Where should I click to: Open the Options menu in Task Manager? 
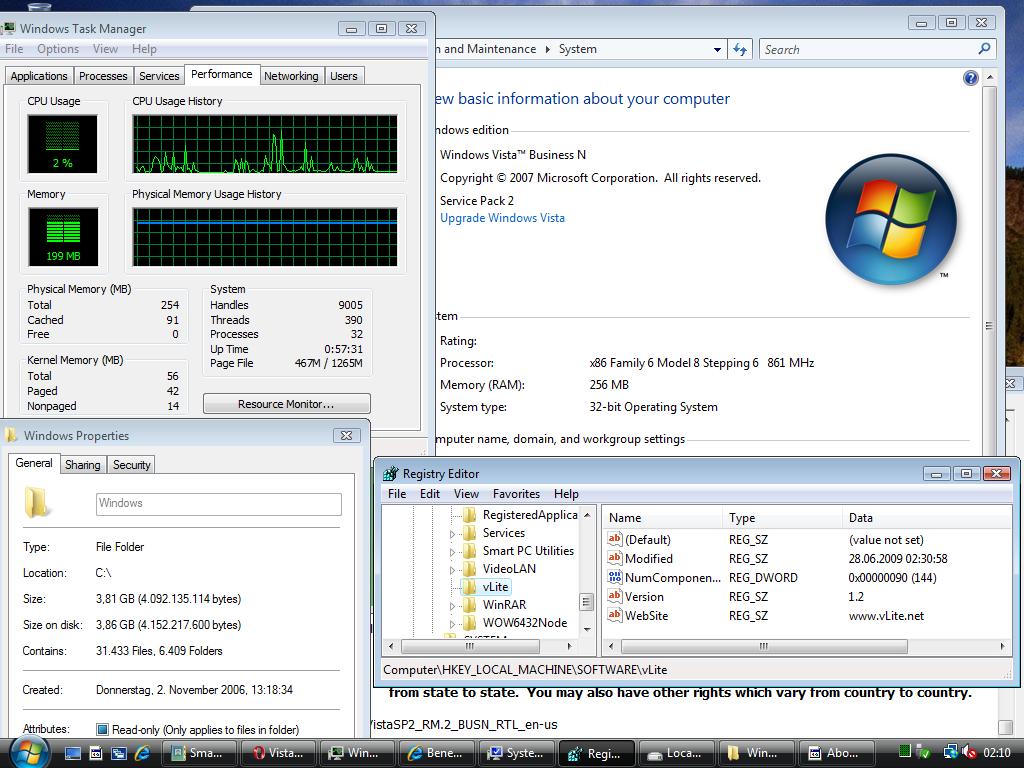pos(57,49)
